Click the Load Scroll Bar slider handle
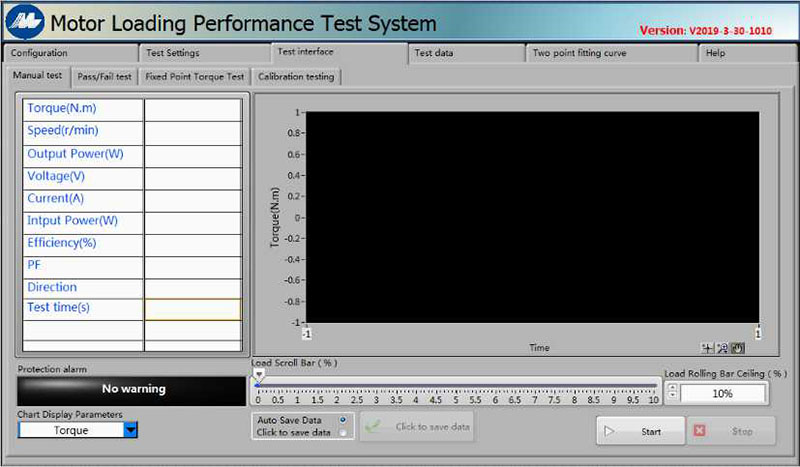 tap(258, 375)
